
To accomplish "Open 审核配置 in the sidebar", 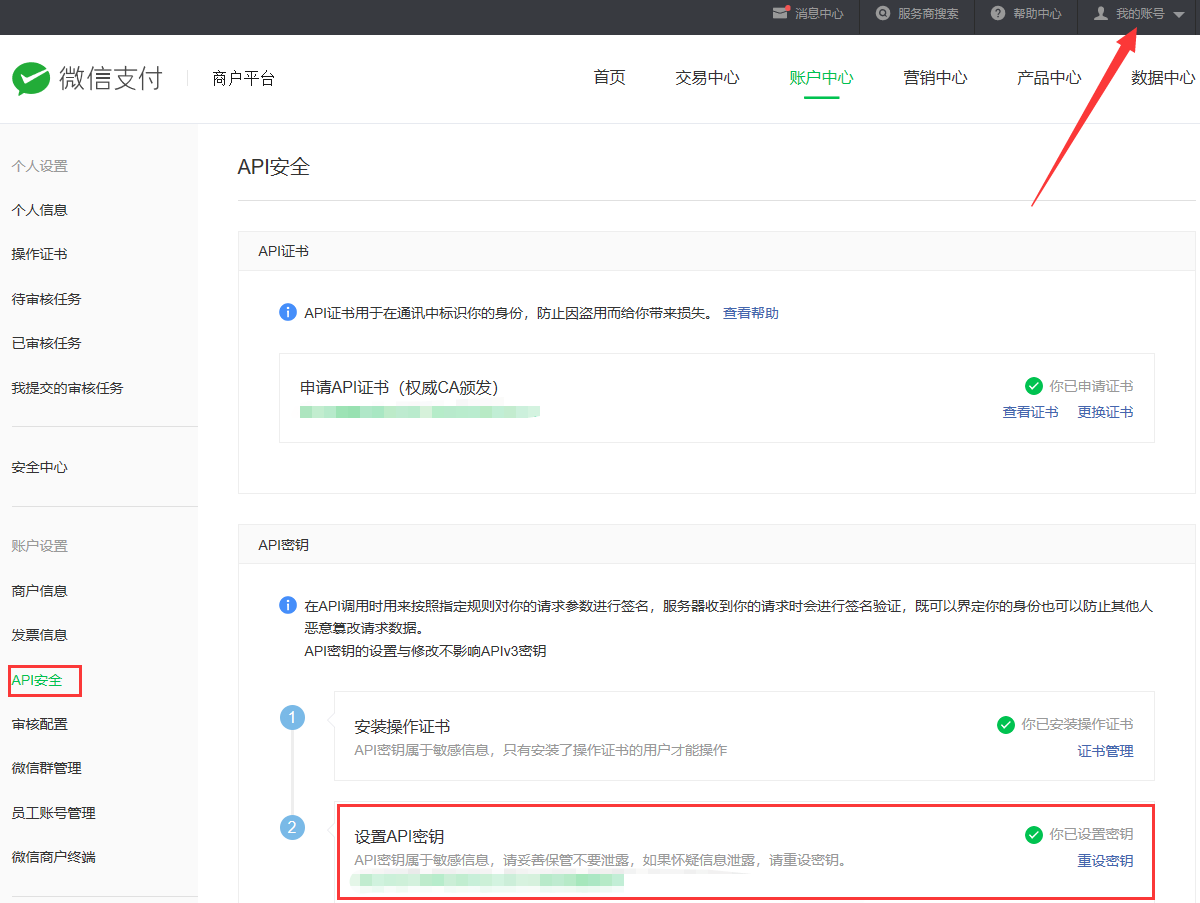I will 40,724.
